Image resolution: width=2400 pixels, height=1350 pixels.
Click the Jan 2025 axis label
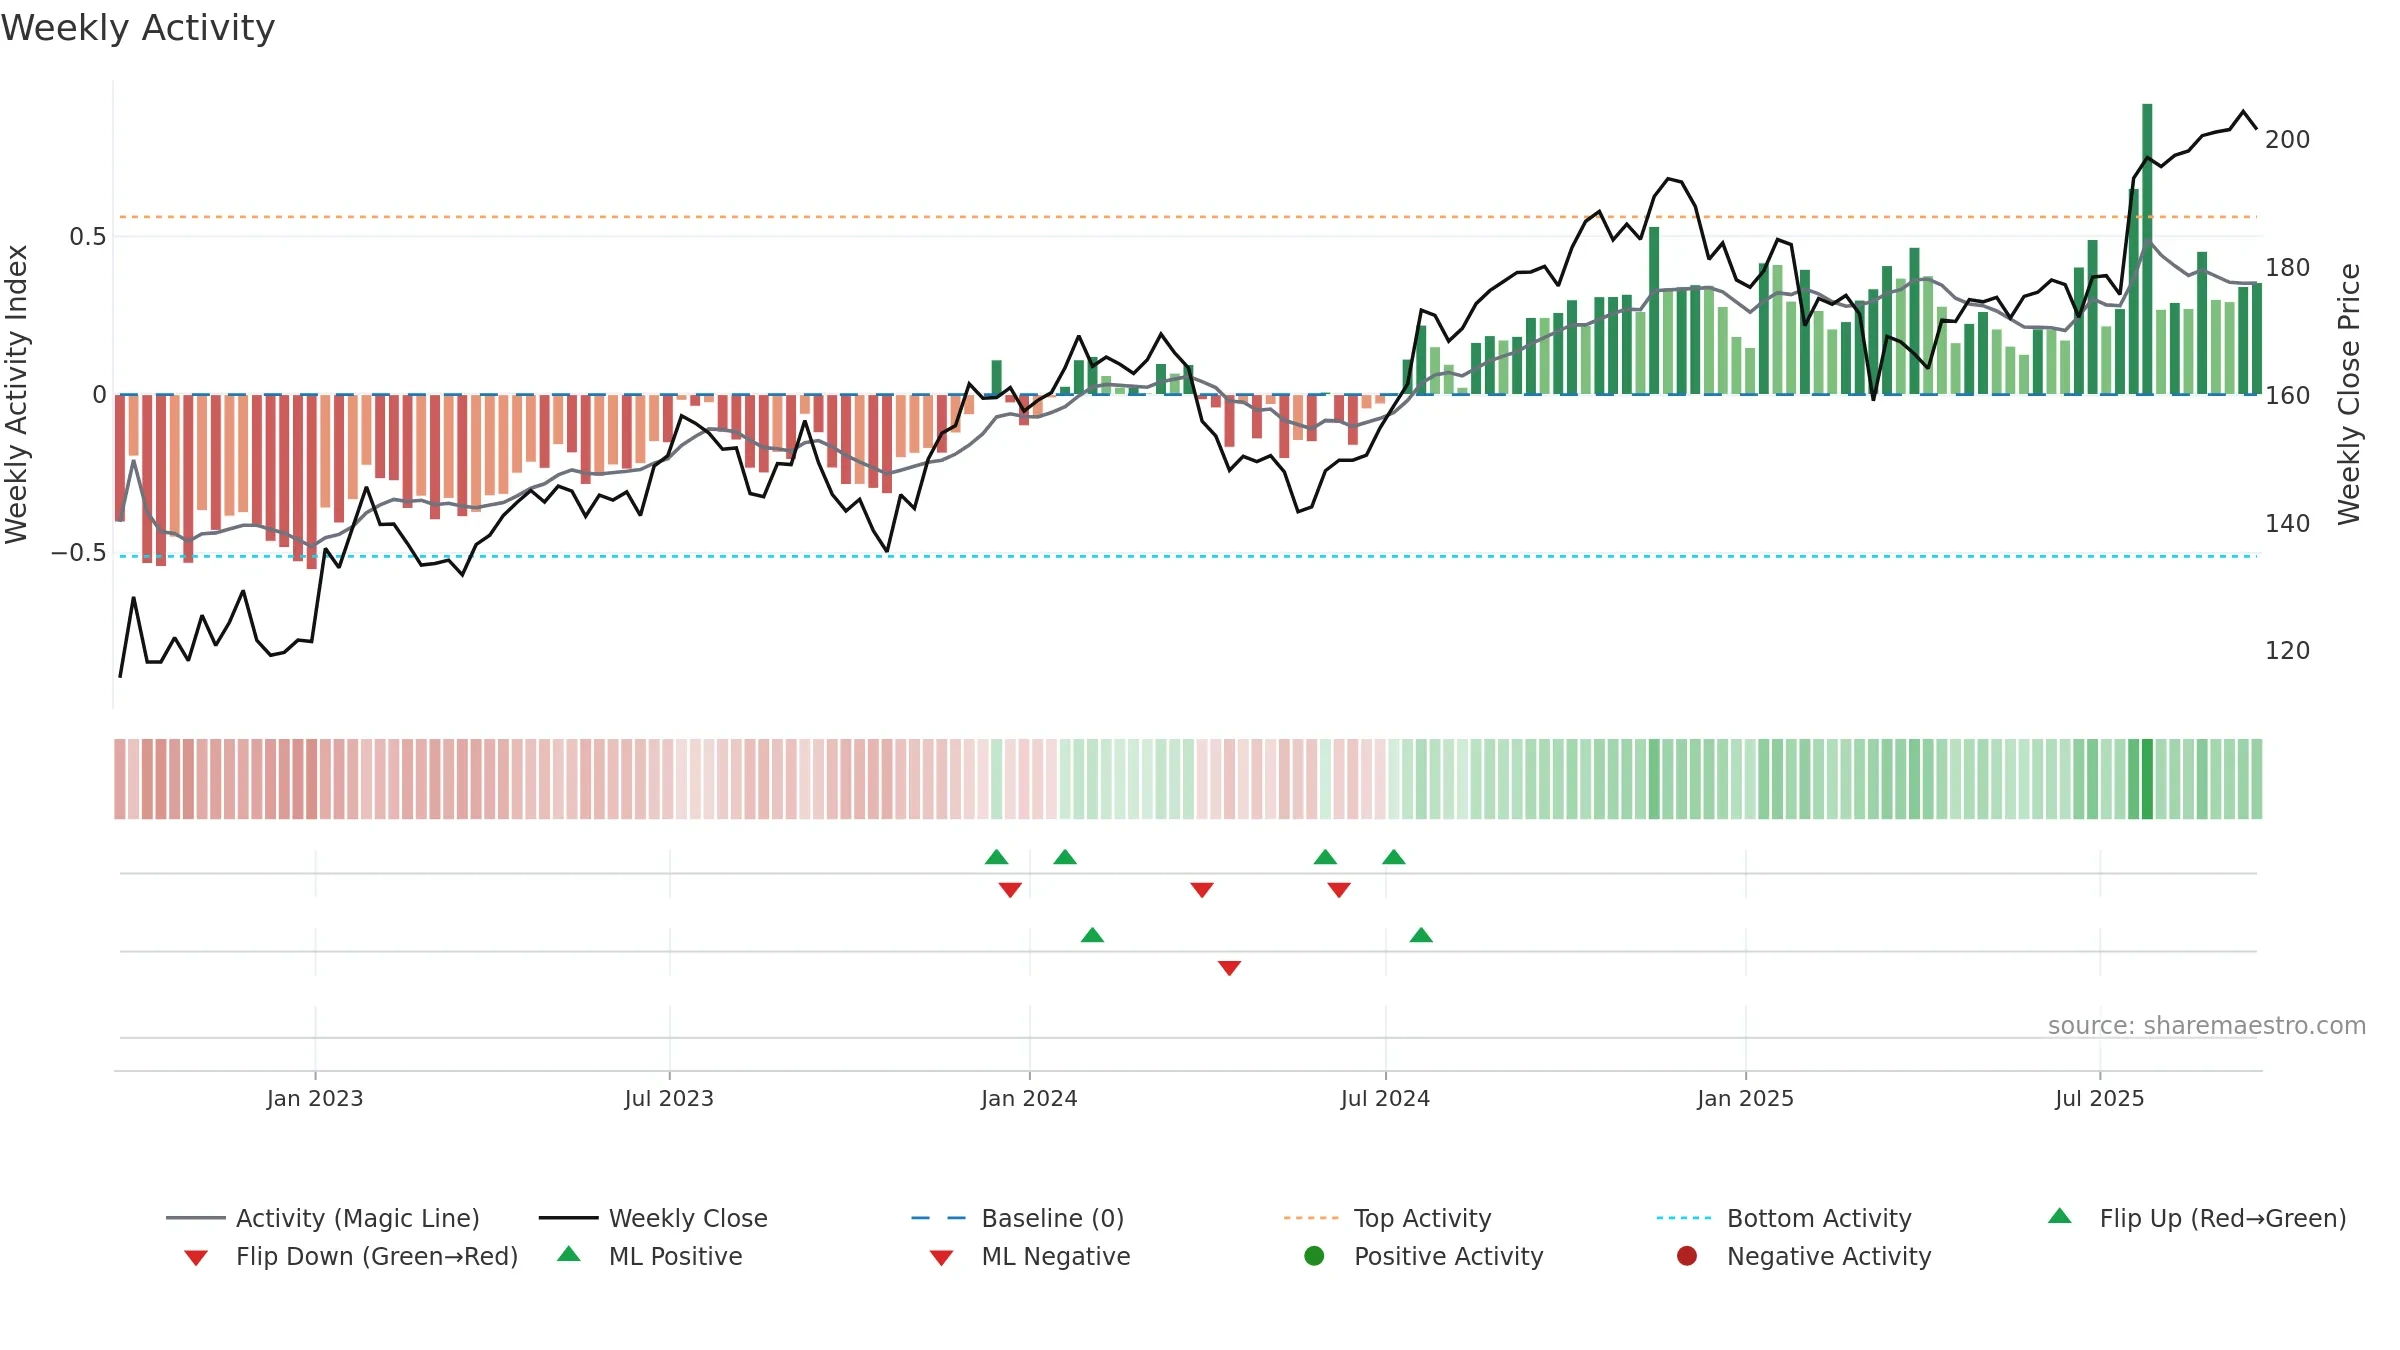tap(1746, 1099)
